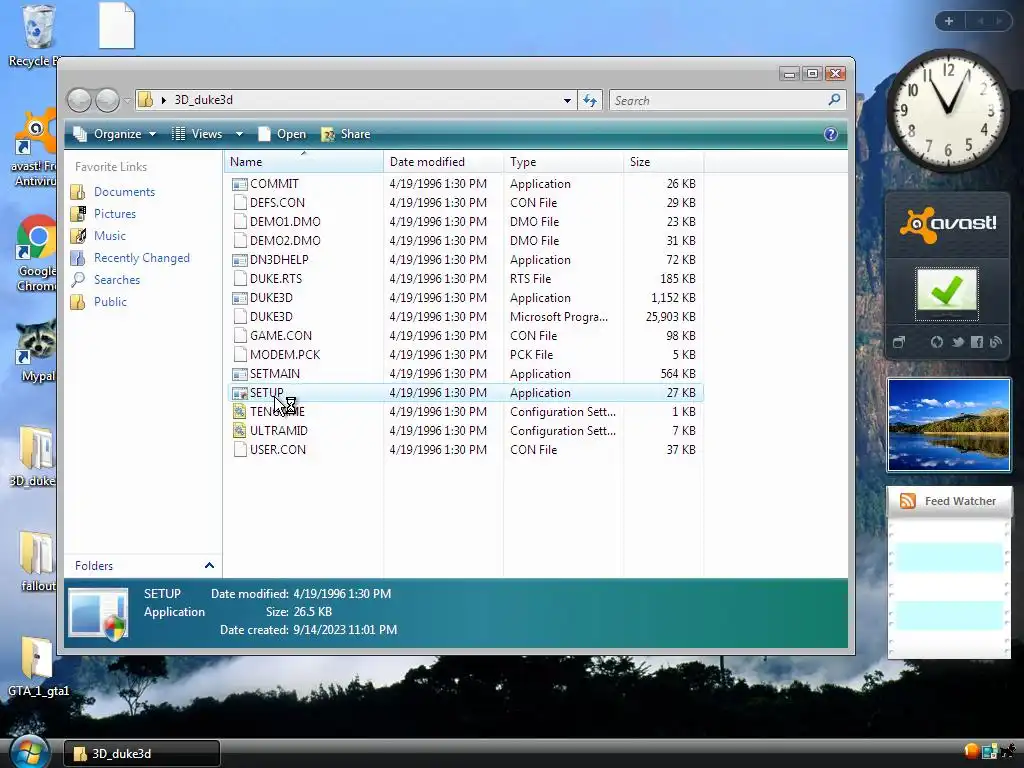Select the SETMAIN application
The image size is (1024, 768).
tap(465, 374)
